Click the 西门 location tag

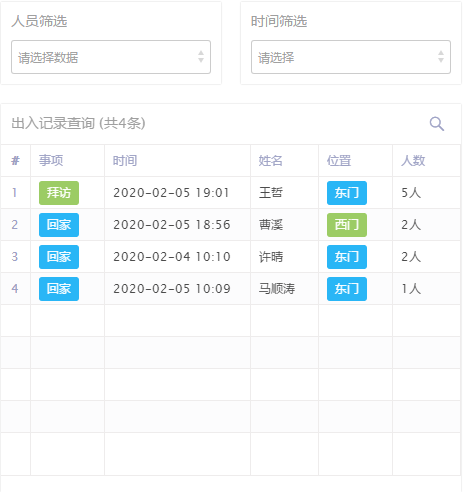[347, 225]
